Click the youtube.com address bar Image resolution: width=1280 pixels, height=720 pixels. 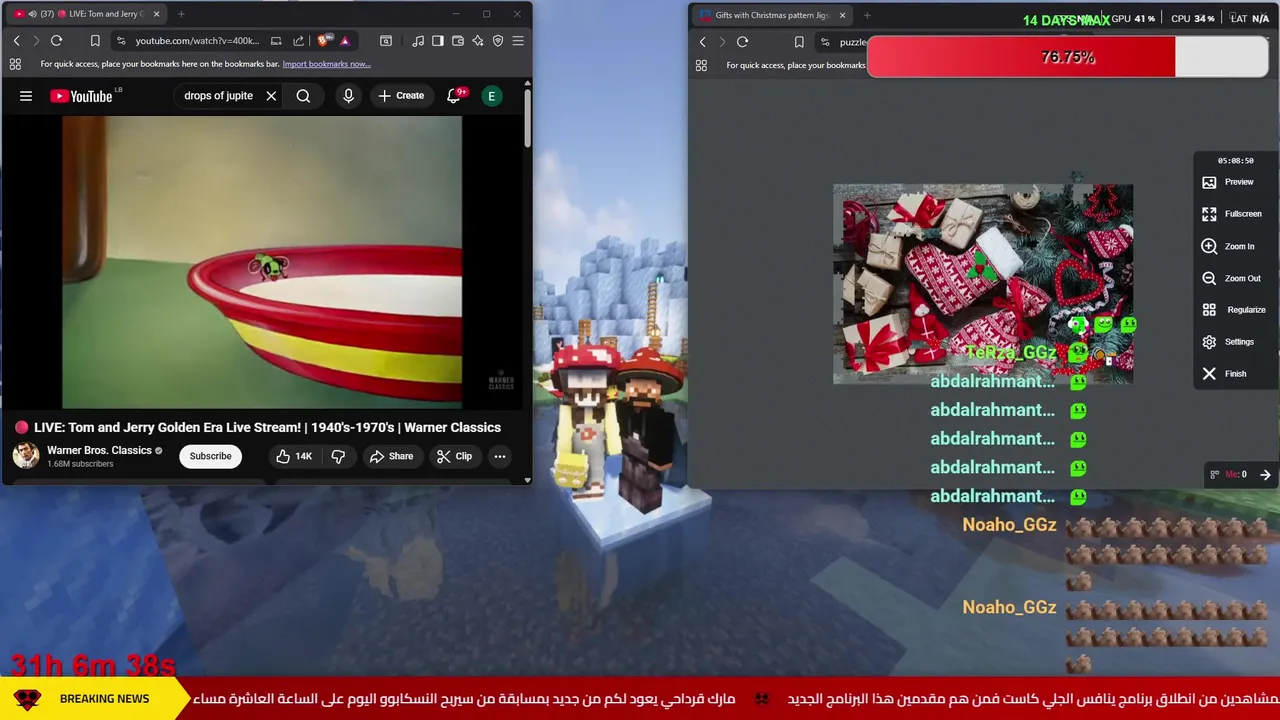pyautogui.click(x=197, y=41)
